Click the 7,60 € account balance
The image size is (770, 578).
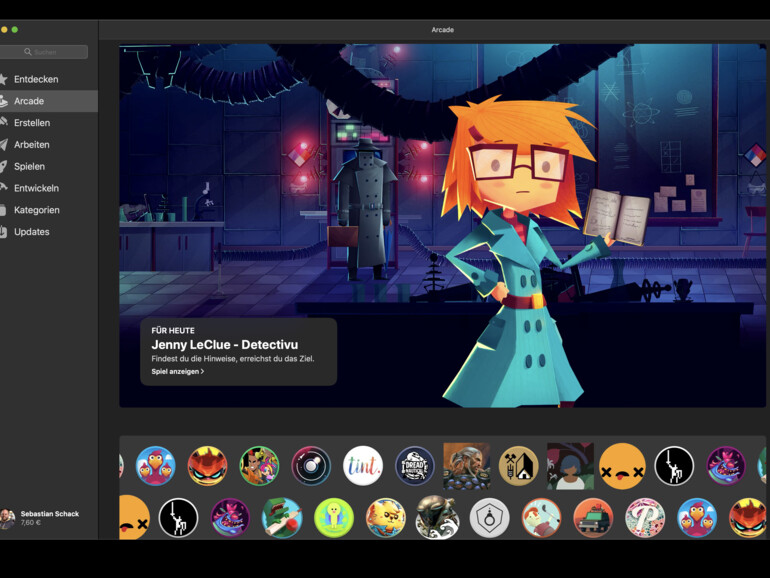point(30,523)
